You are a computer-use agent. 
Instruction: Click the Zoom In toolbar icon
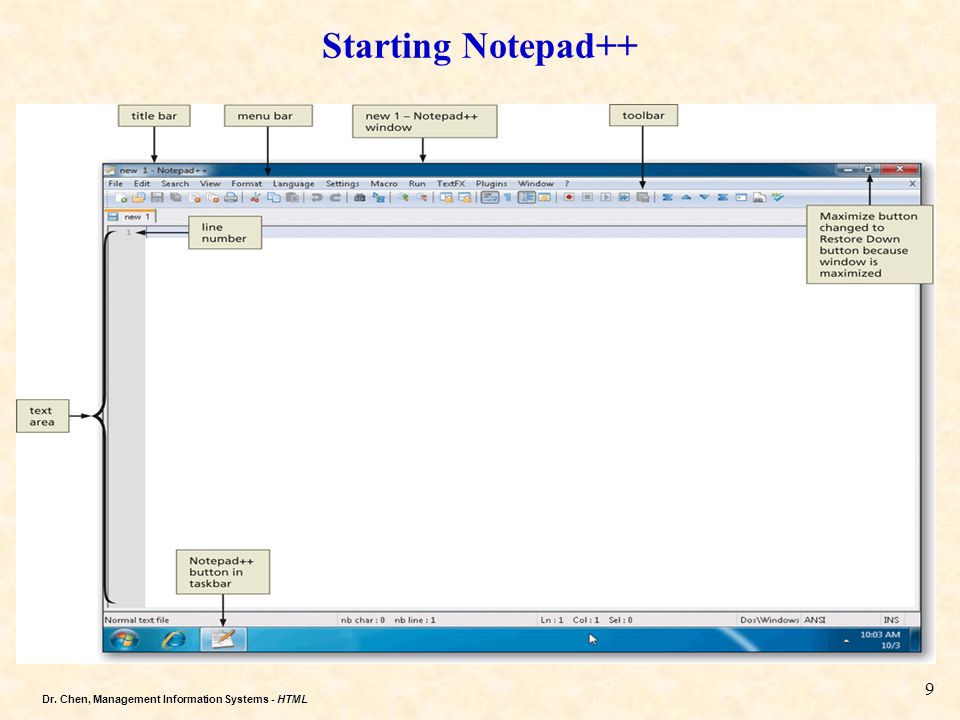click(403, 198)
